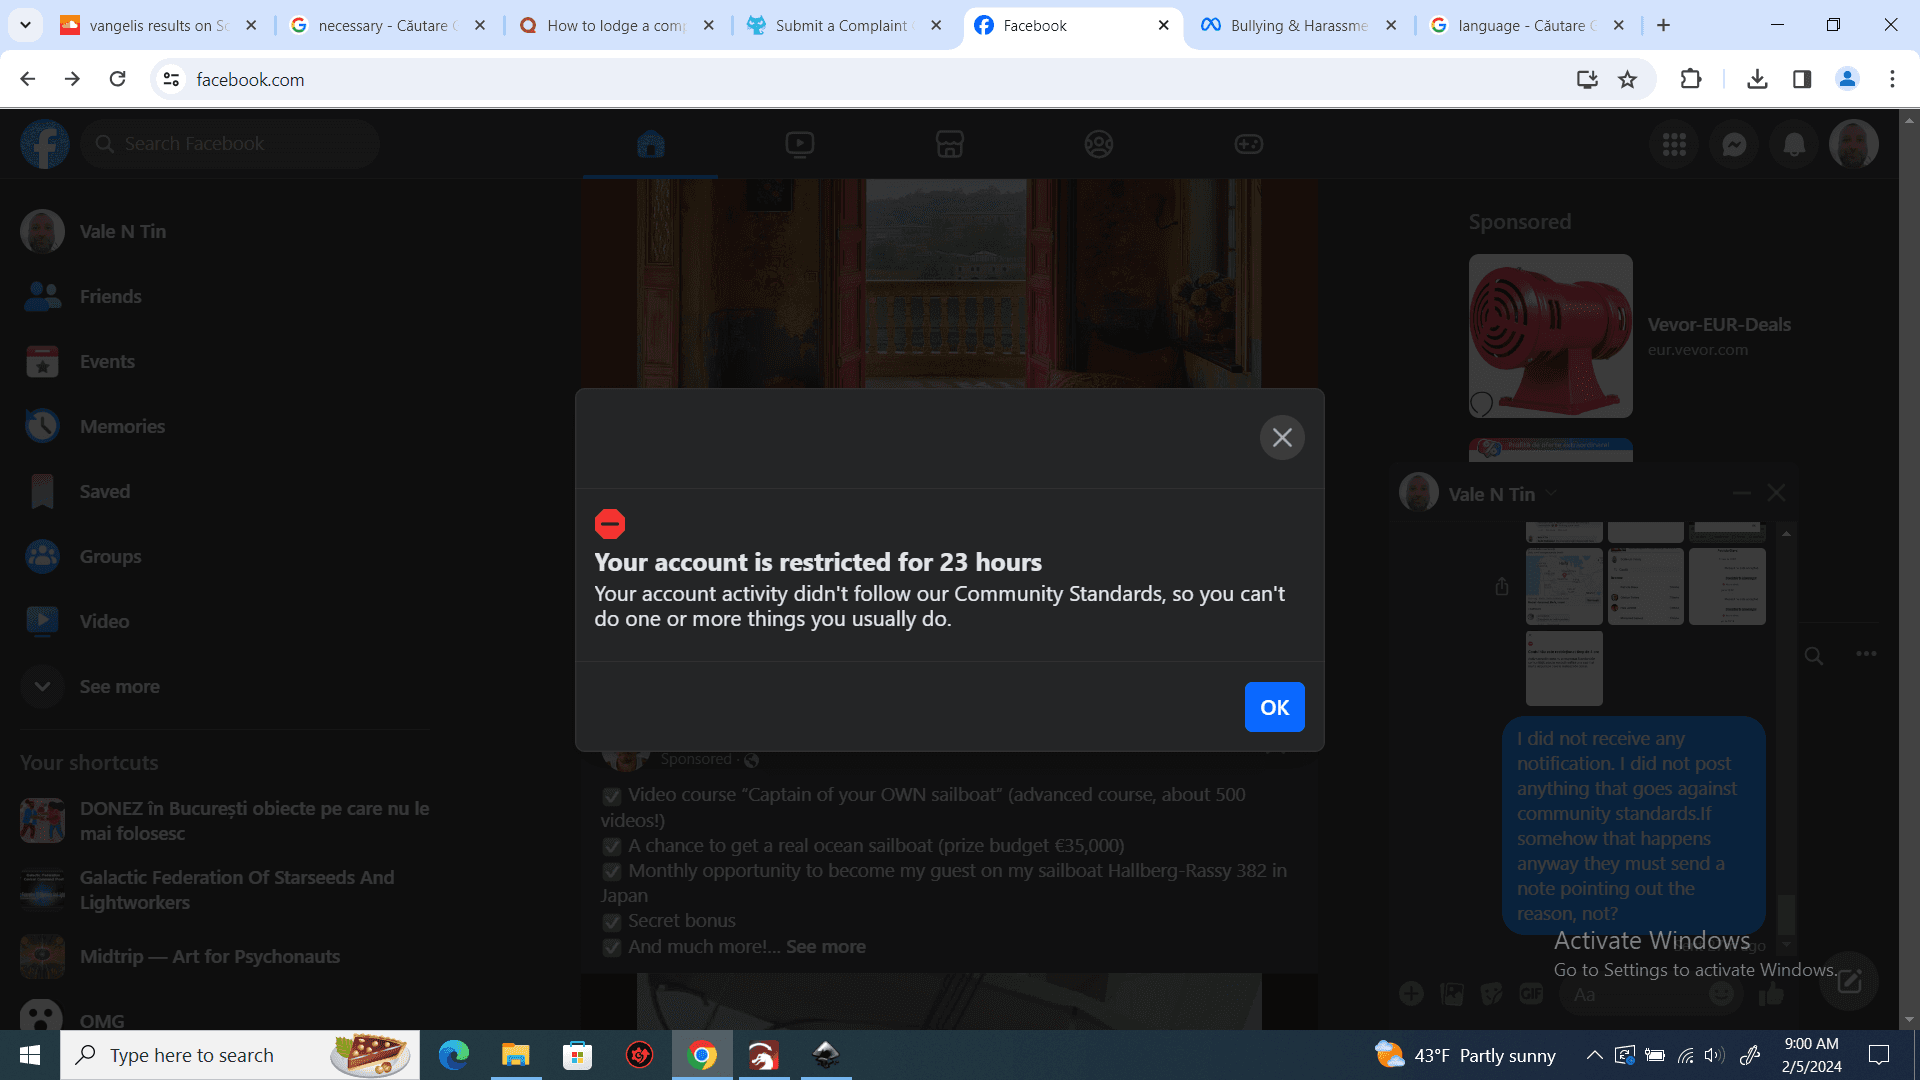Open the Vevor red siren ad thumbnail
The image size is (1920, 1080).
[1550, 335]
